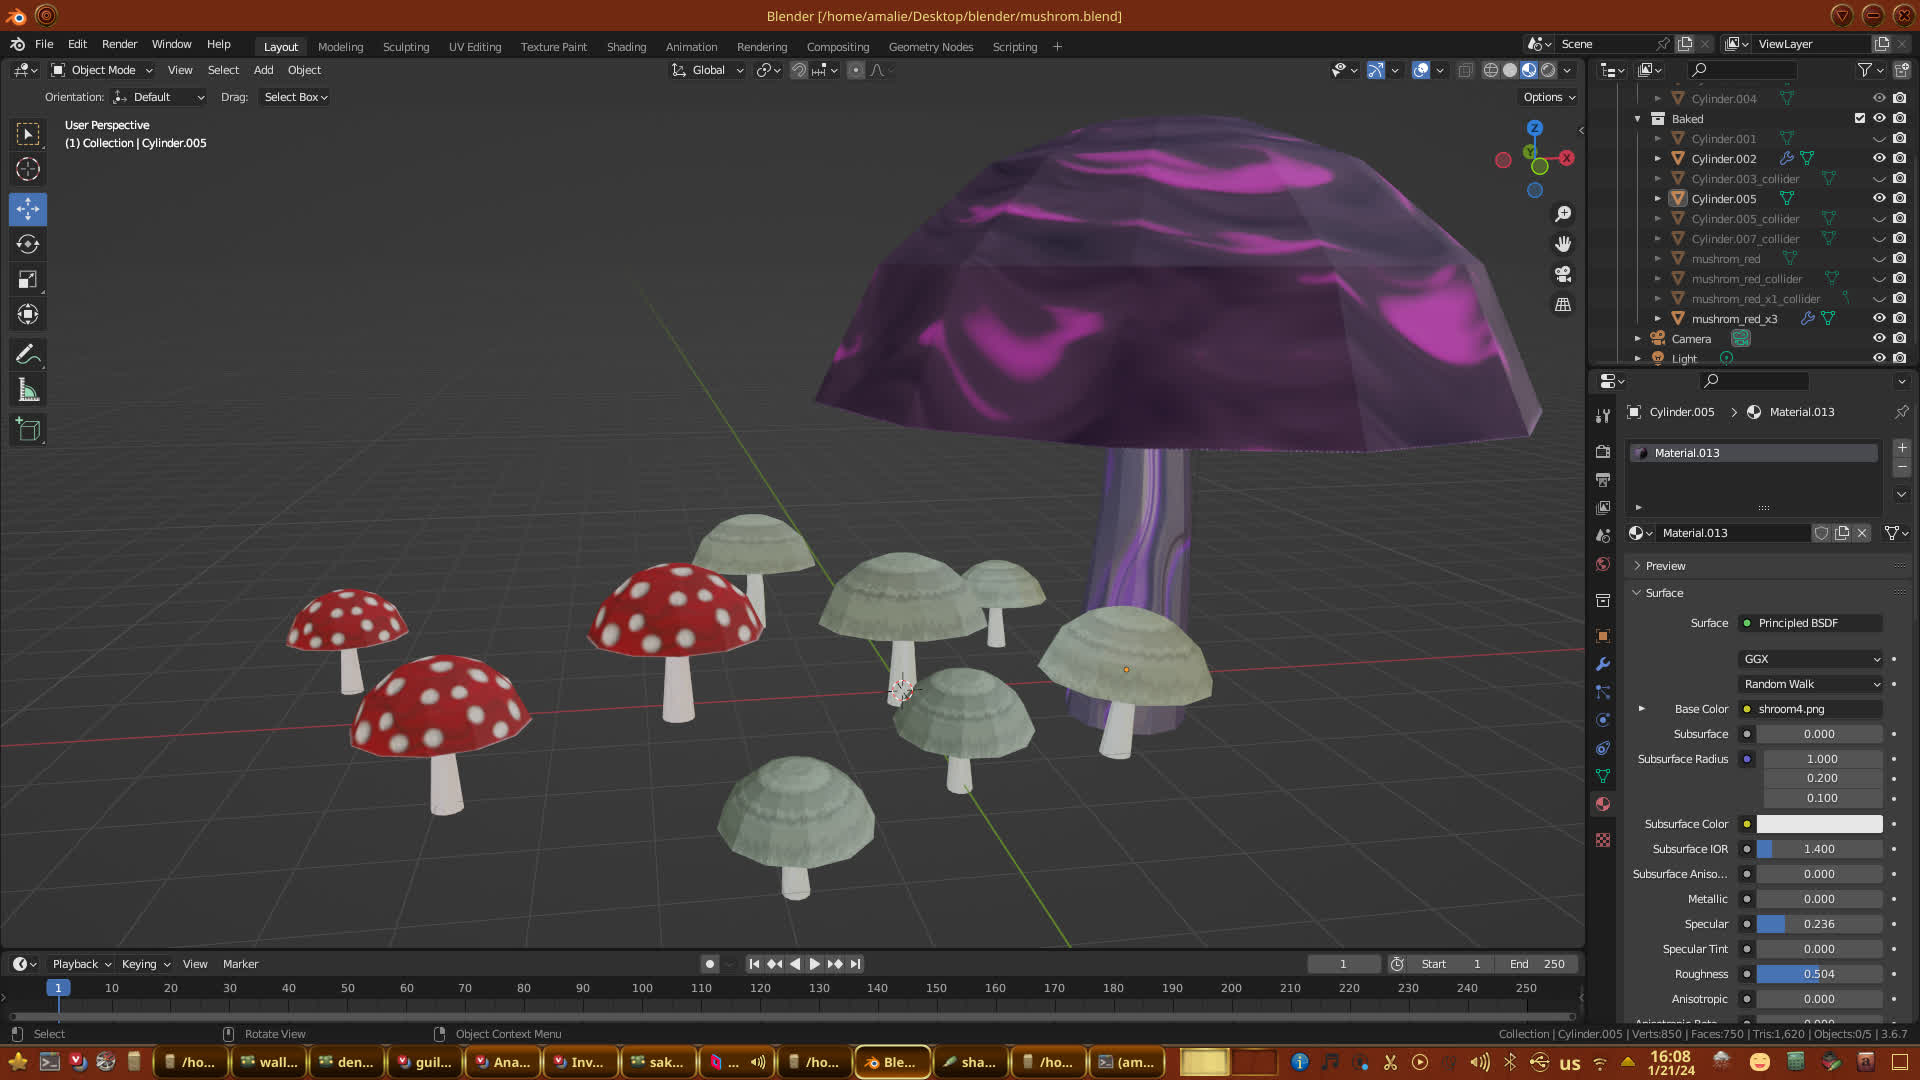Activate the Annotate pencil tool
Viewport: 1920px width, 1080px height.
pos(28,355)
